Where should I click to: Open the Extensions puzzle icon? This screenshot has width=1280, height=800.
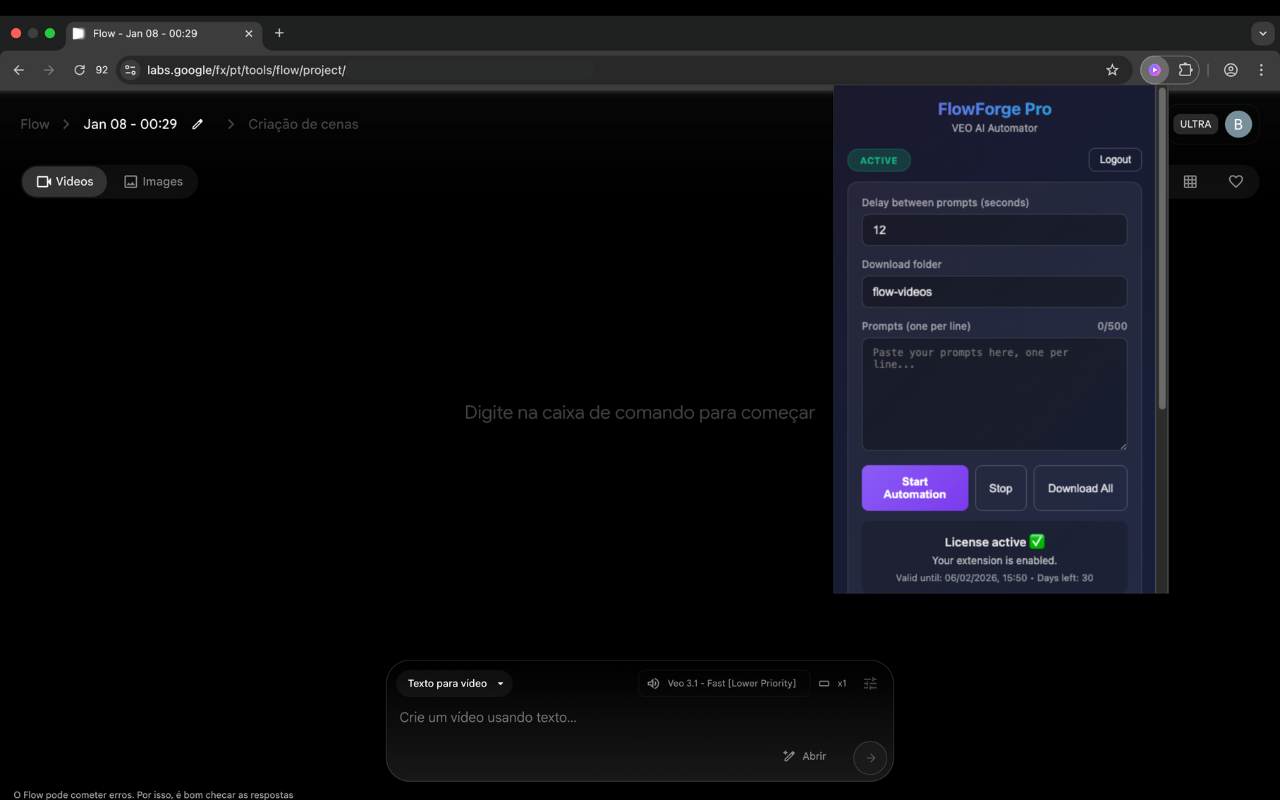click(x=1185, y=70)
